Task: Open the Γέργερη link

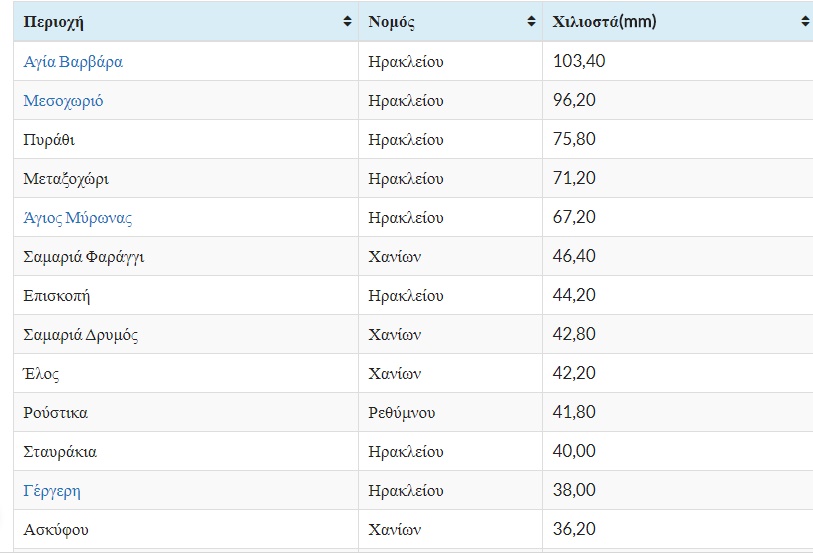Action: 52,491
